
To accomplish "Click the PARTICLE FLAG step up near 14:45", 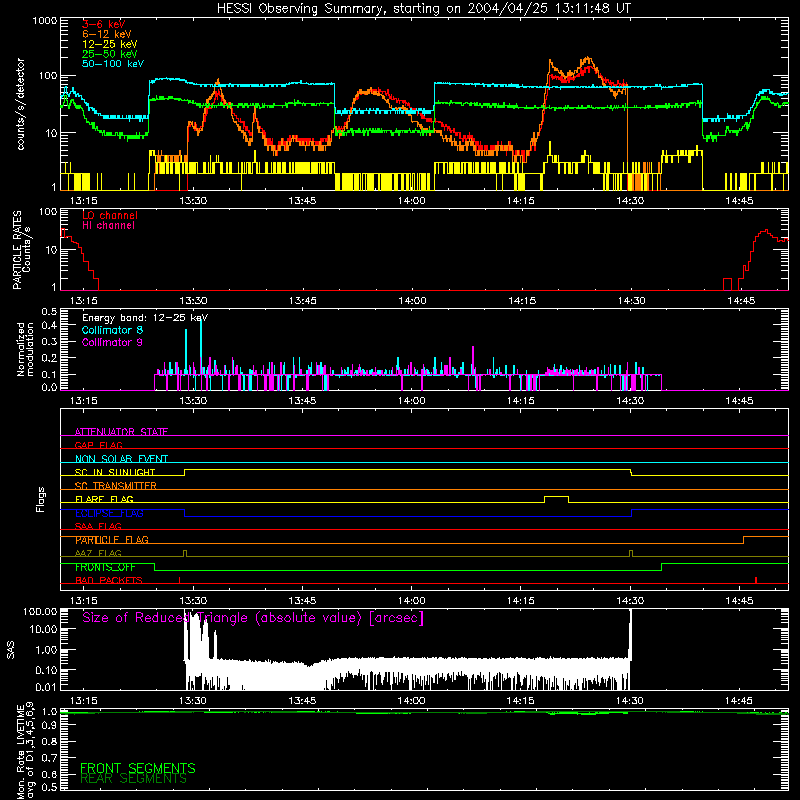I will [743, 540].
